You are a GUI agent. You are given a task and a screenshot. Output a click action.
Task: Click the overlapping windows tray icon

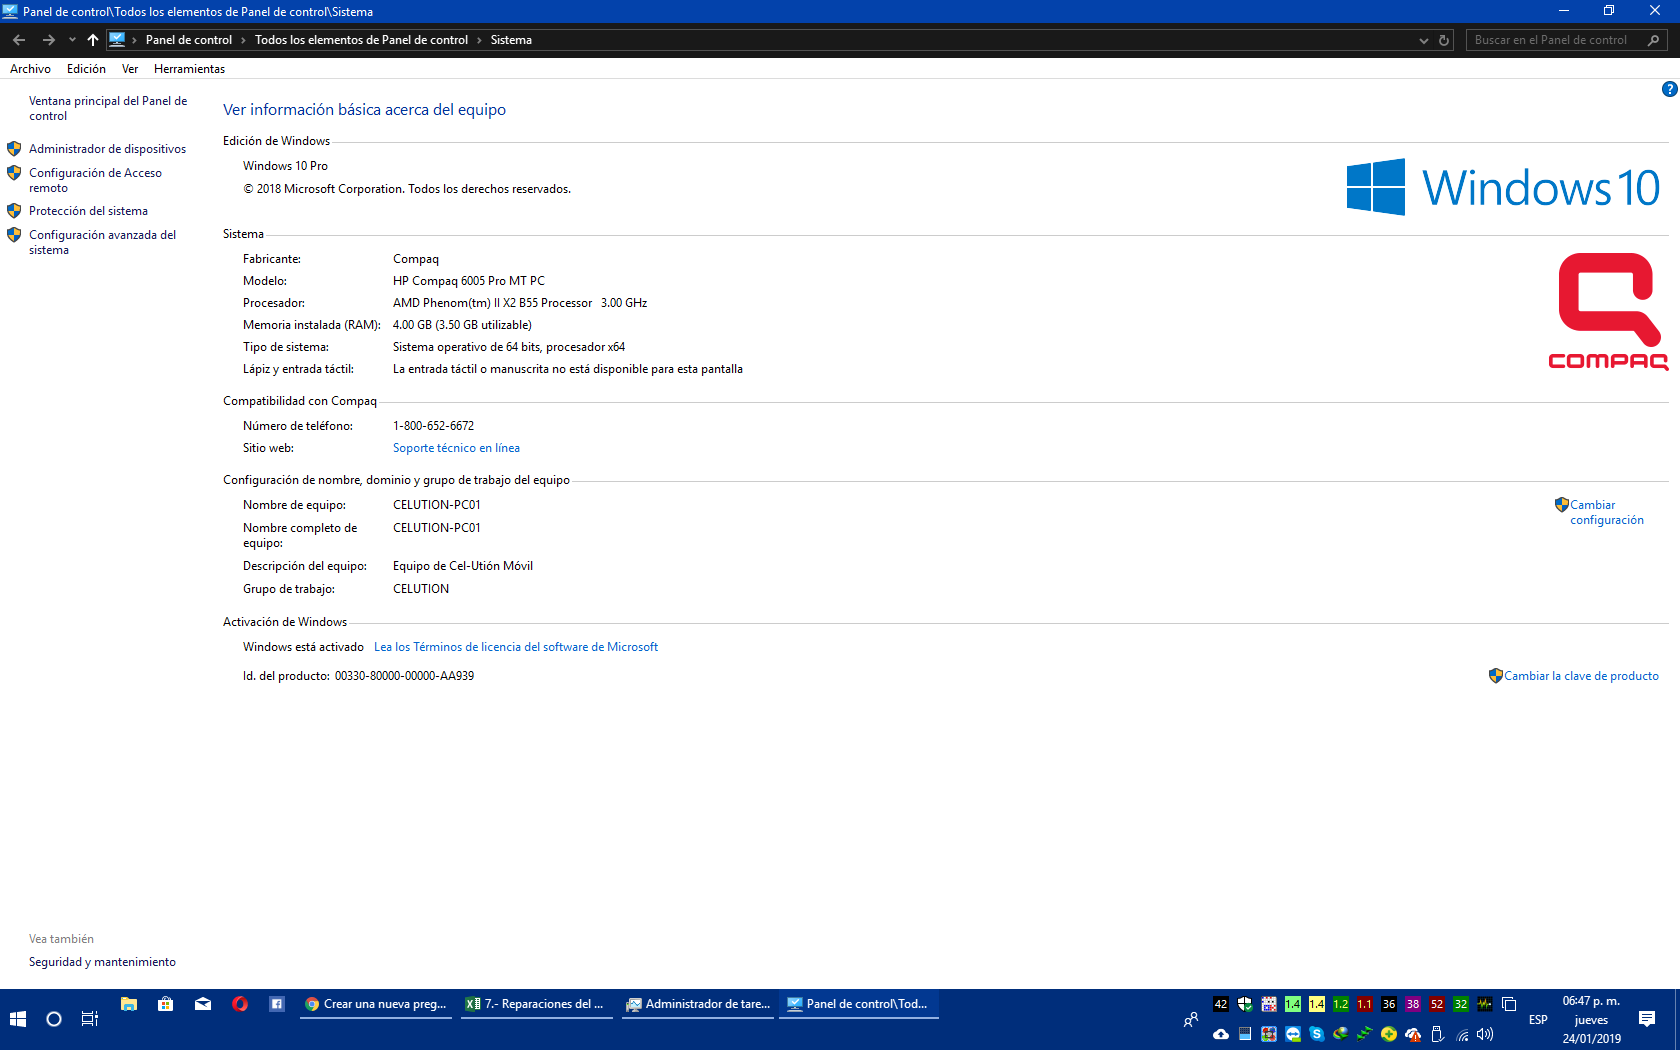[x=1509, y=1004]
